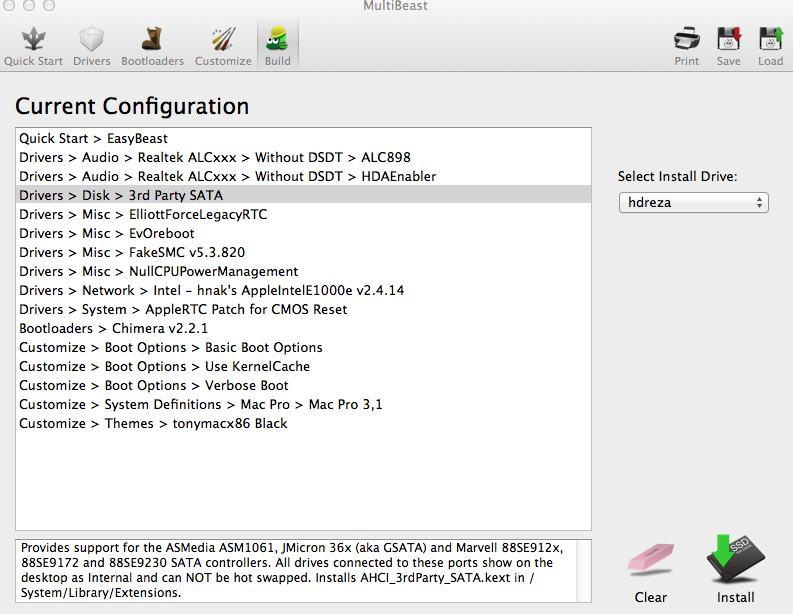Print the current configuration
The width and height of the screenshot is (793, 614).
pos(687,47)
